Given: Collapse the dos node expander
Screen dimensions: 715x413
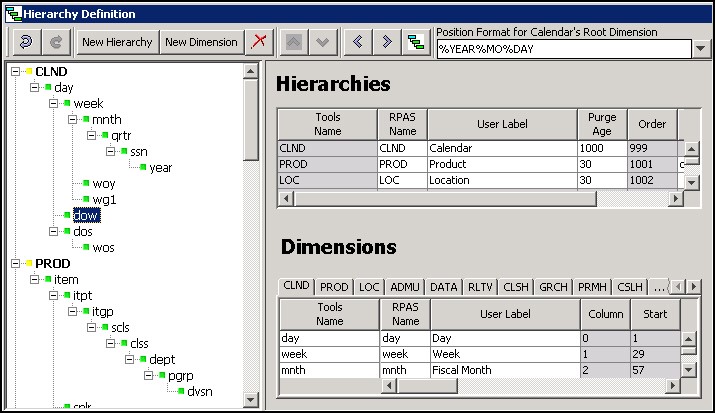Looking at the screenshot, I should click(x=53, y=232).
